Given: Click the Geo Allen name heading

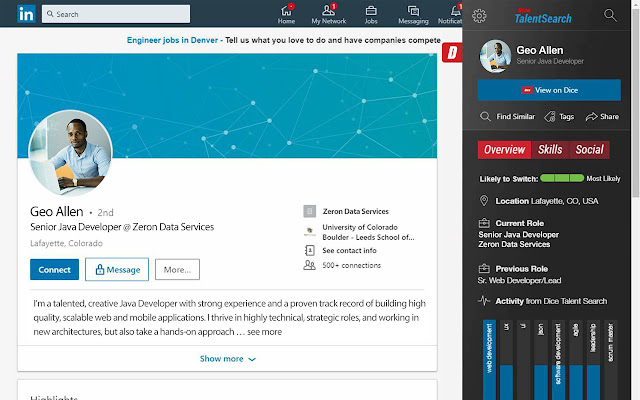Looking at the screenshot, I should (57, 212).
